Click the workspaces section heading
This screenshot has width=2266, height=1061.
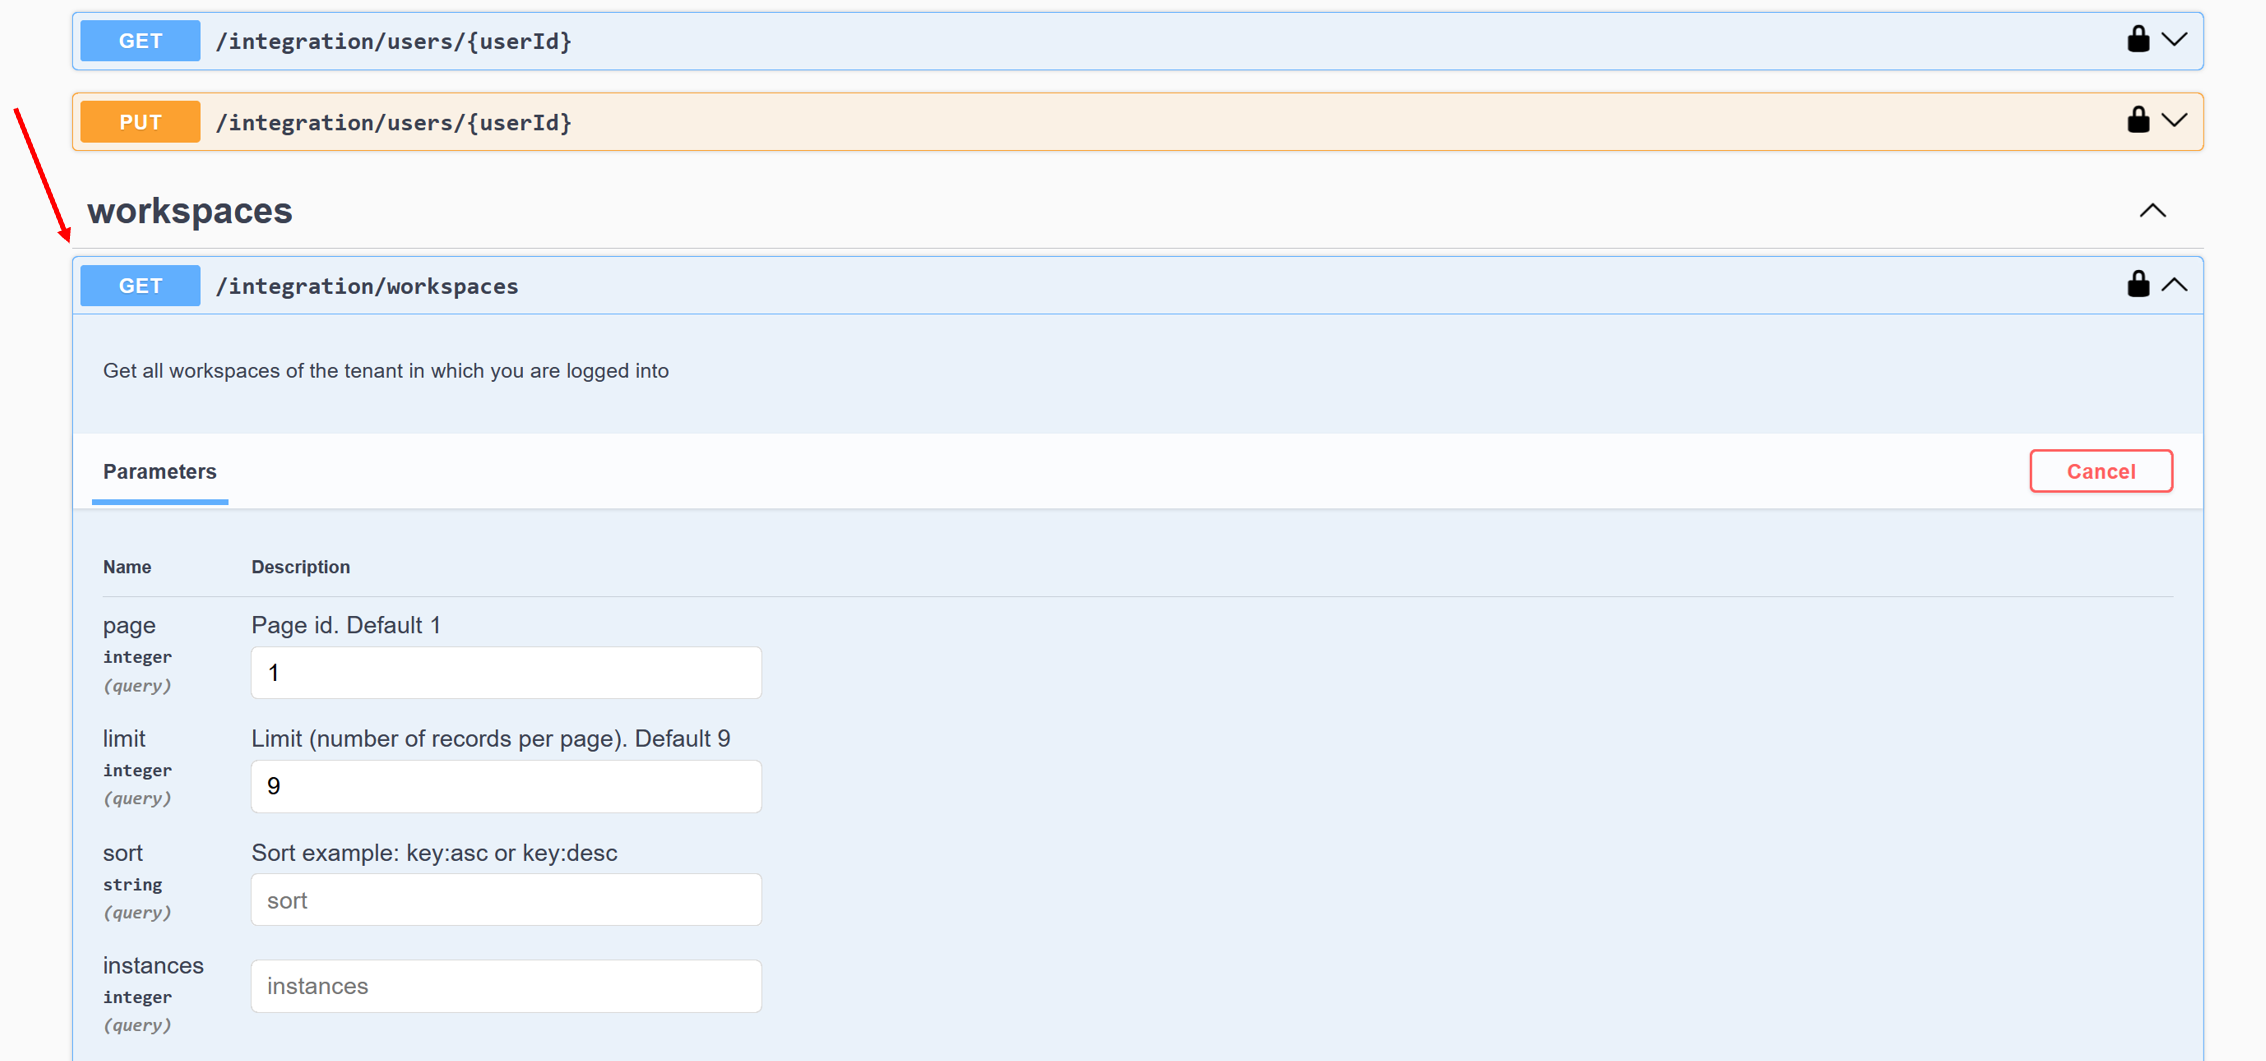pos(190,211)
